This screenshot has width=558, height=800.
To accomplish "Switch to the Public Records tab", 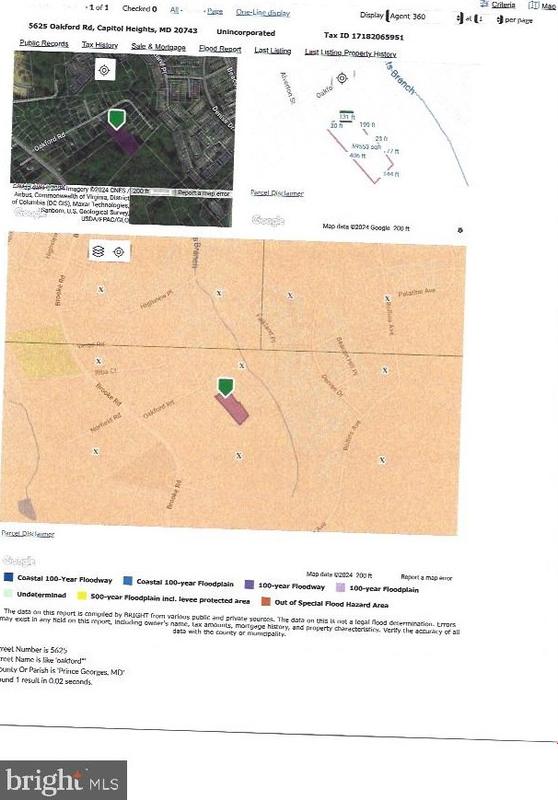I will click(44, 43).
